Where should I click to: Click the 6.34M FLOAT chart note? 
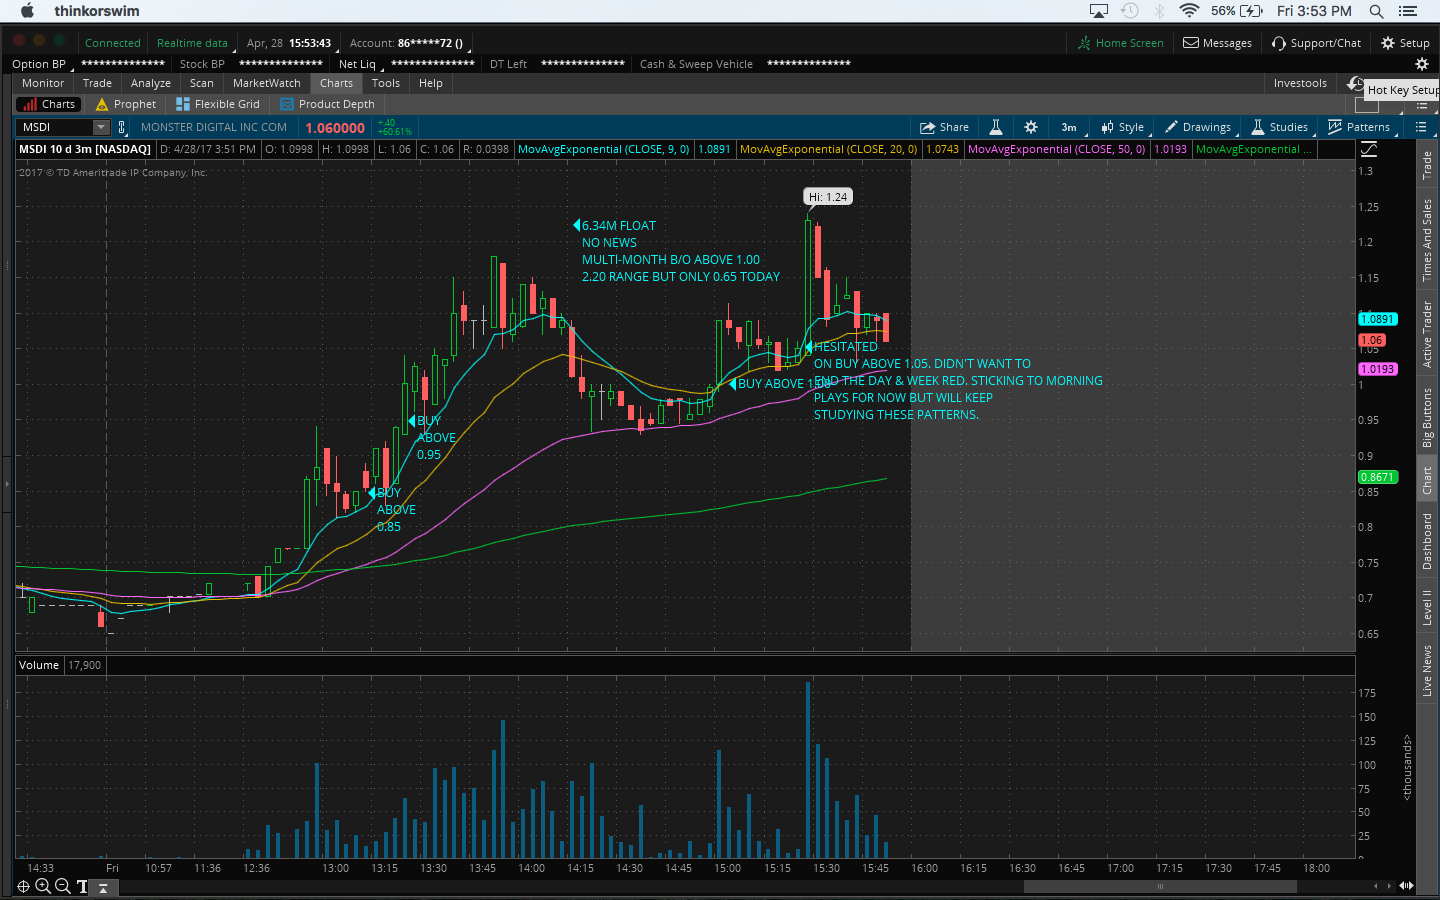point(619,226)
